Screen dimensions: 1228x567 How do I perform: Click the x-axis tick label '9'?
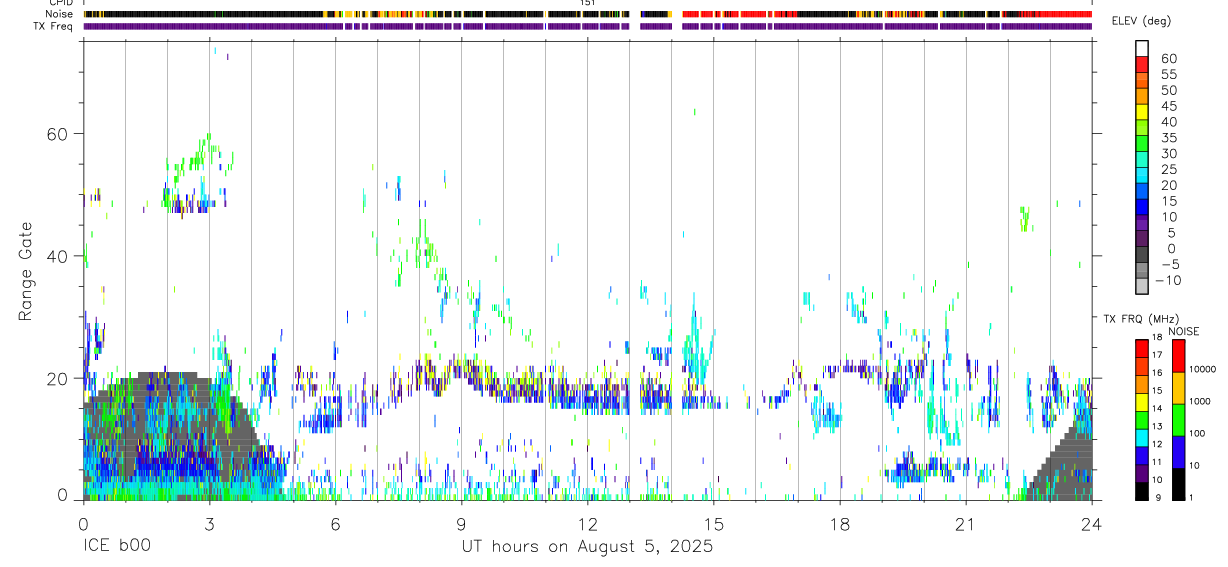pyautogui.click(x=461, y=523)
